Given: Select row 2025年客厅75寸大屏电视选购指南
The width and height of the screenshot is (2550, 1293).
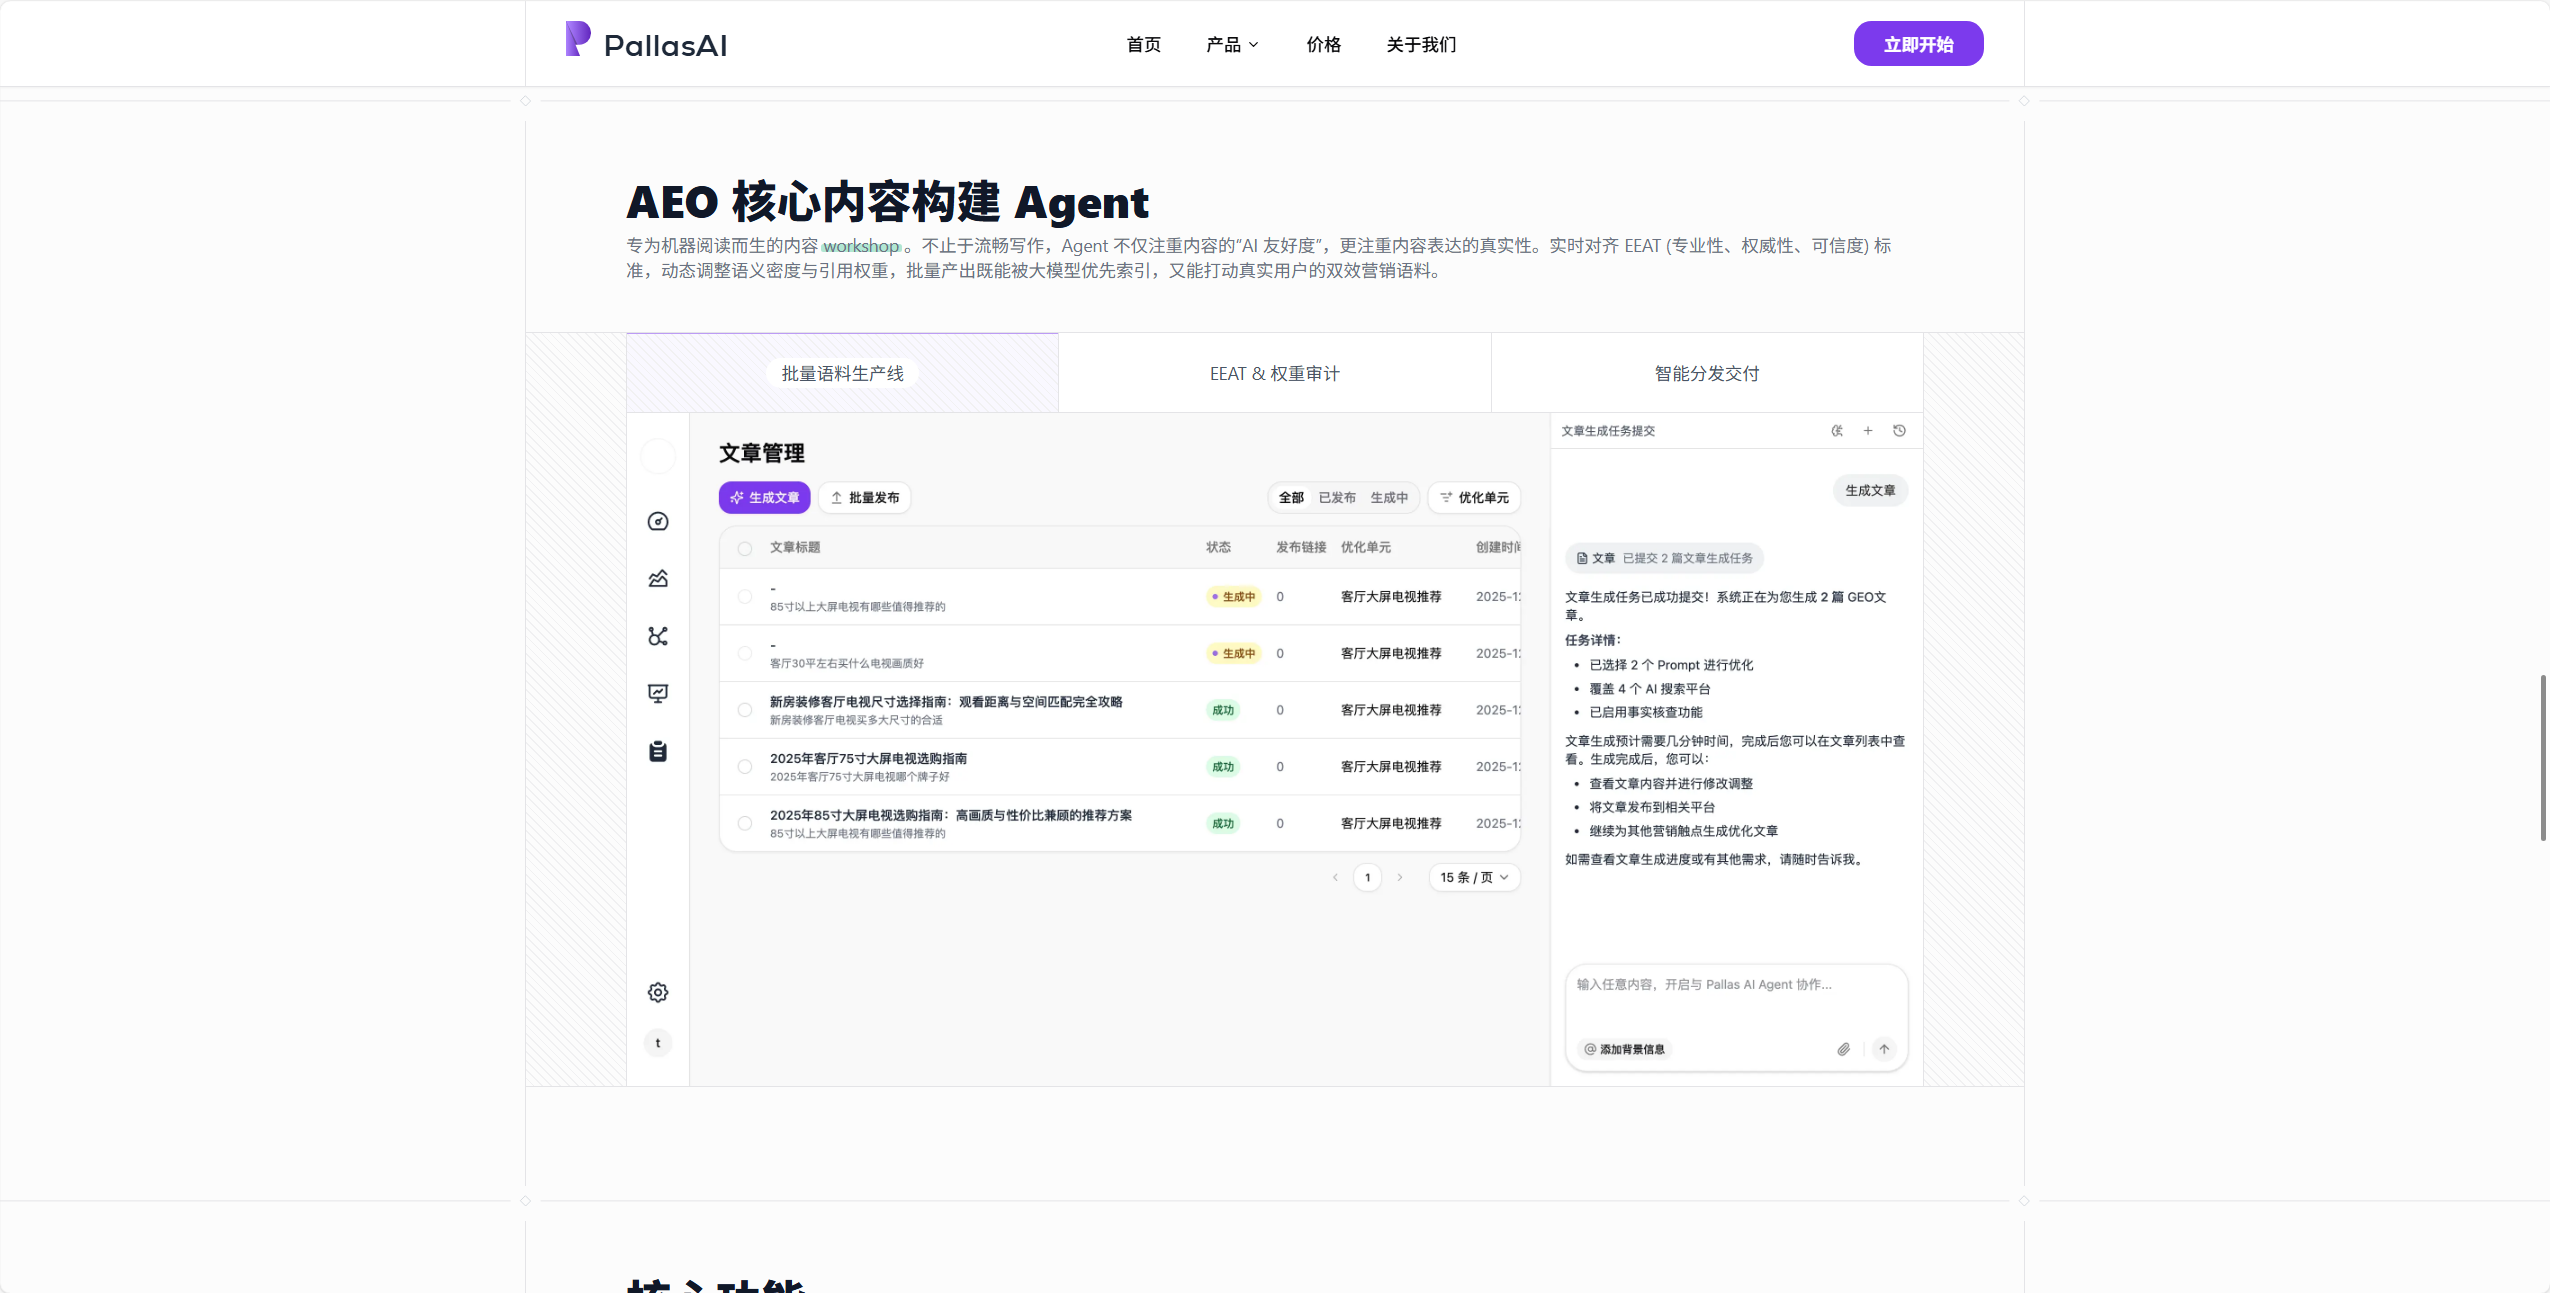Looking at the screenshot, I should point(745,767).
